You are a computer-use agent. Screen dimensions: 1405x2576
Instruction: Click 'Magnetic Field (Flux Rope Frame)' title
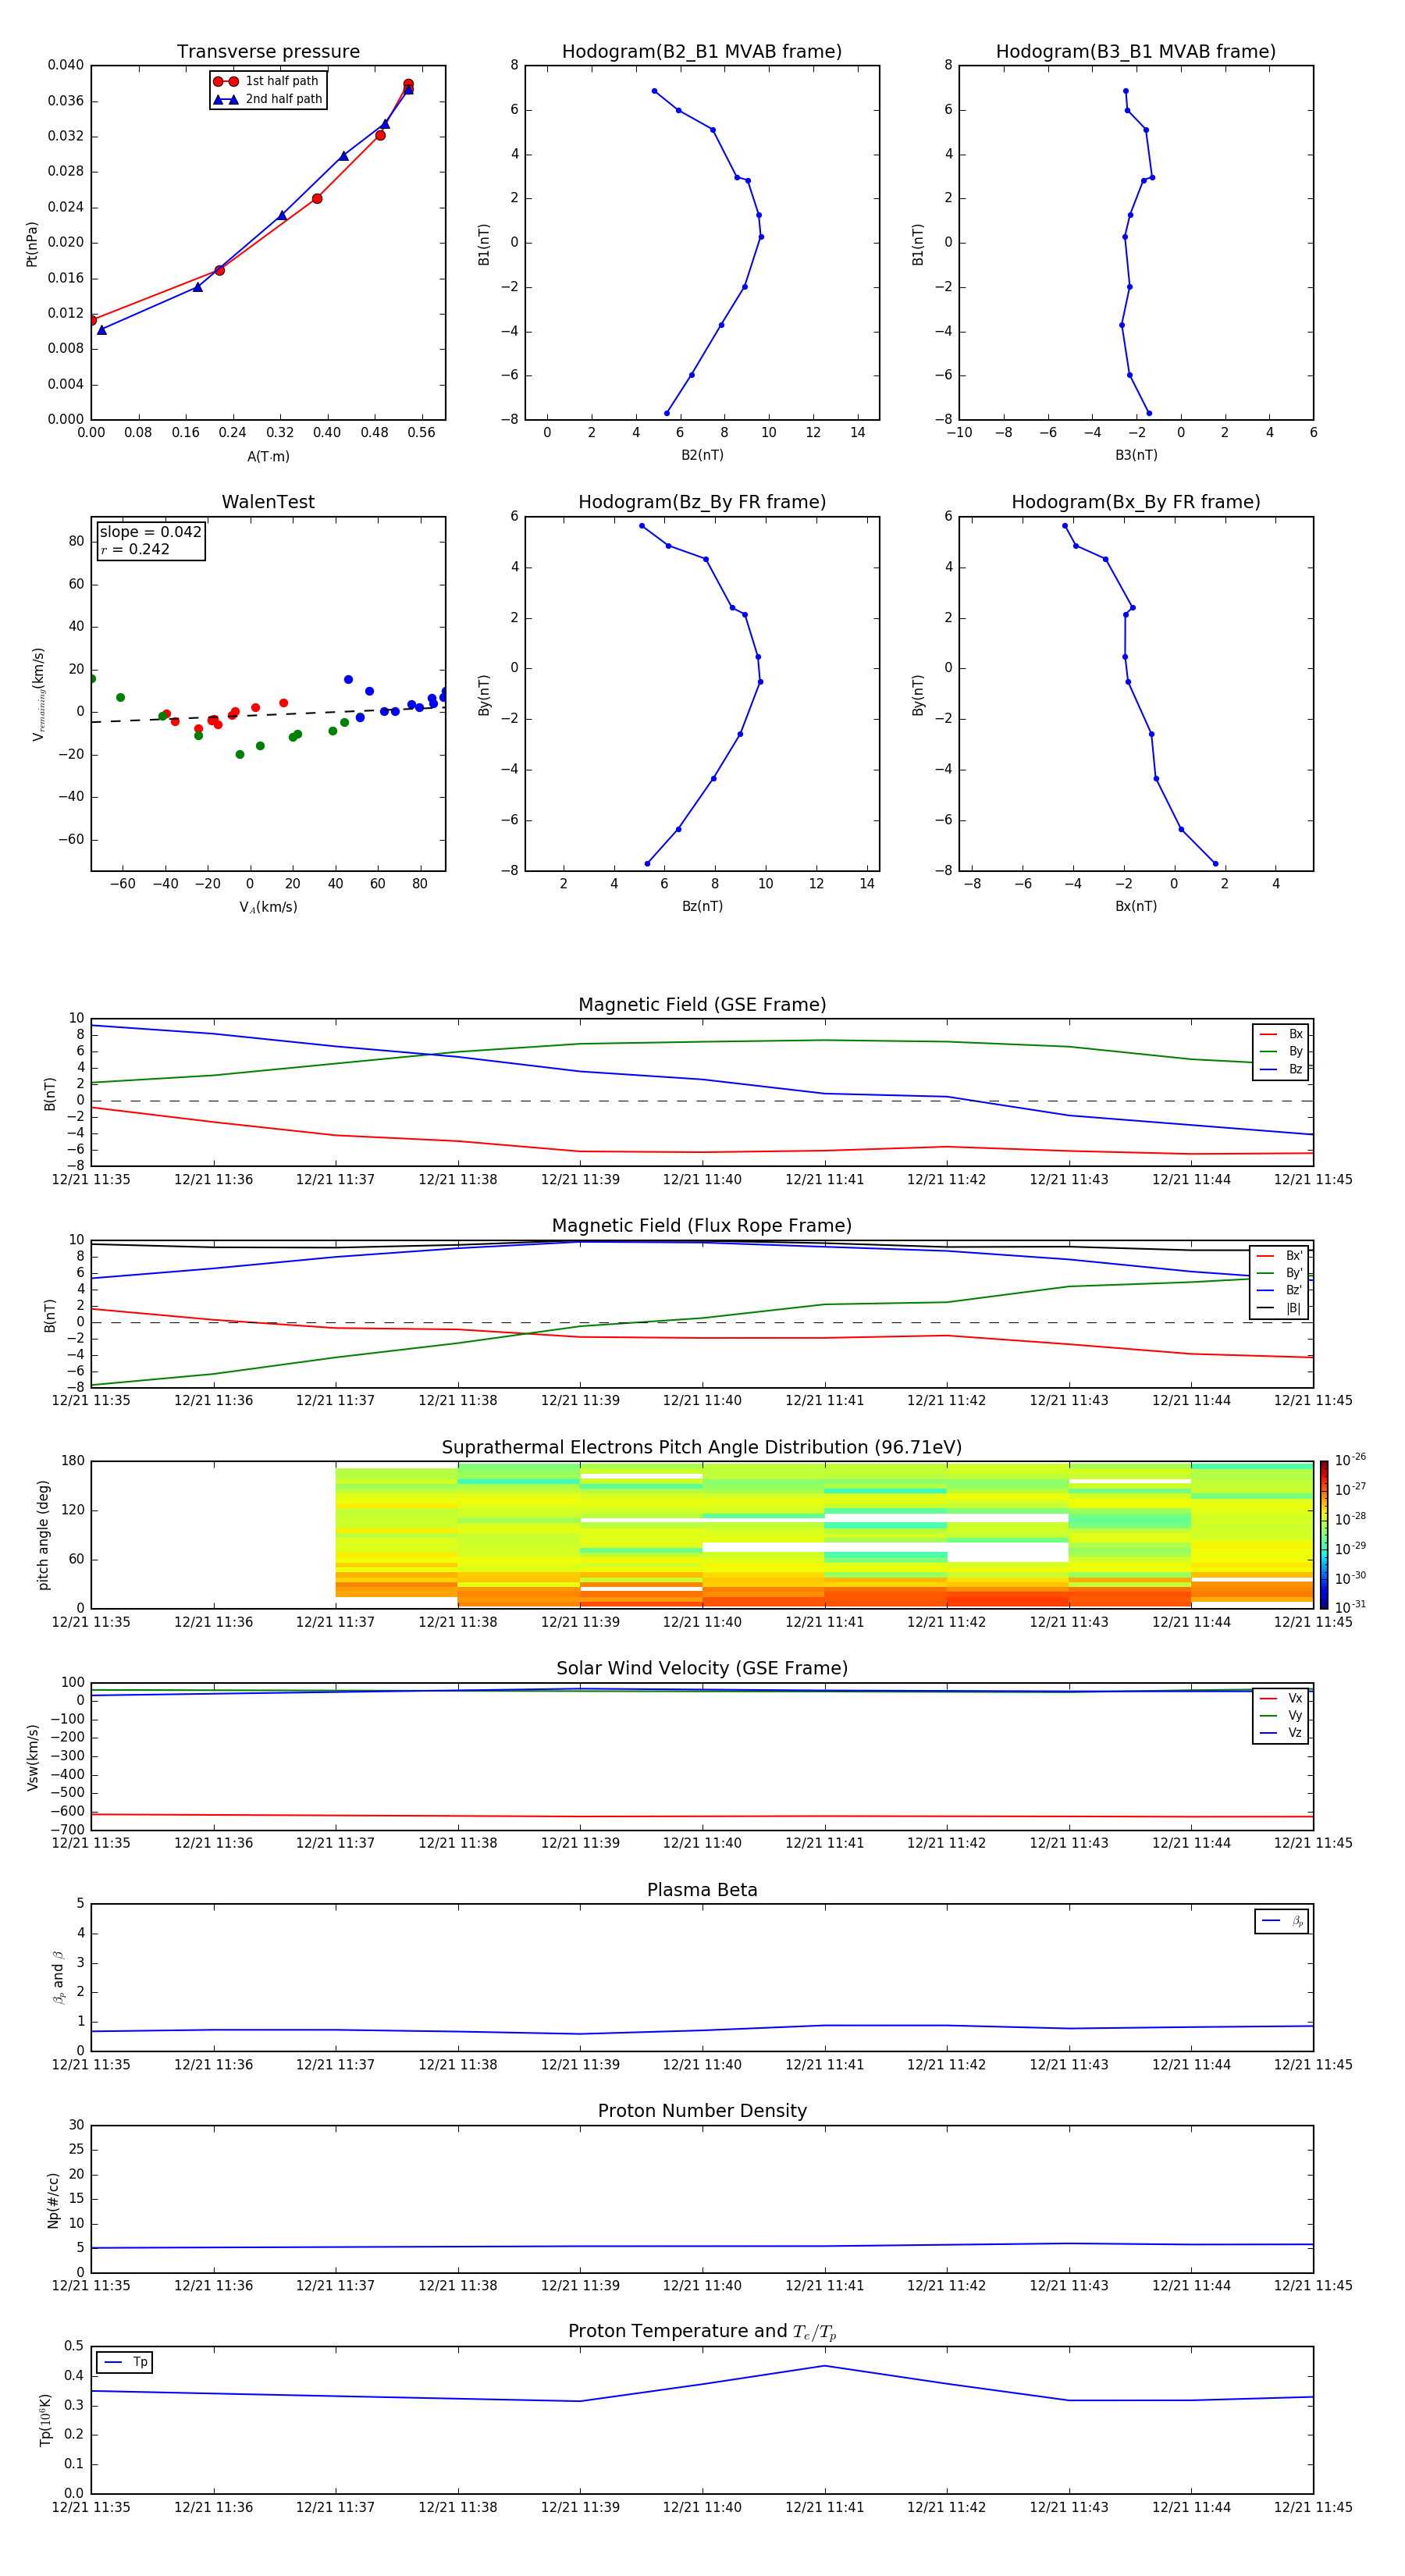coord(702,1226)
